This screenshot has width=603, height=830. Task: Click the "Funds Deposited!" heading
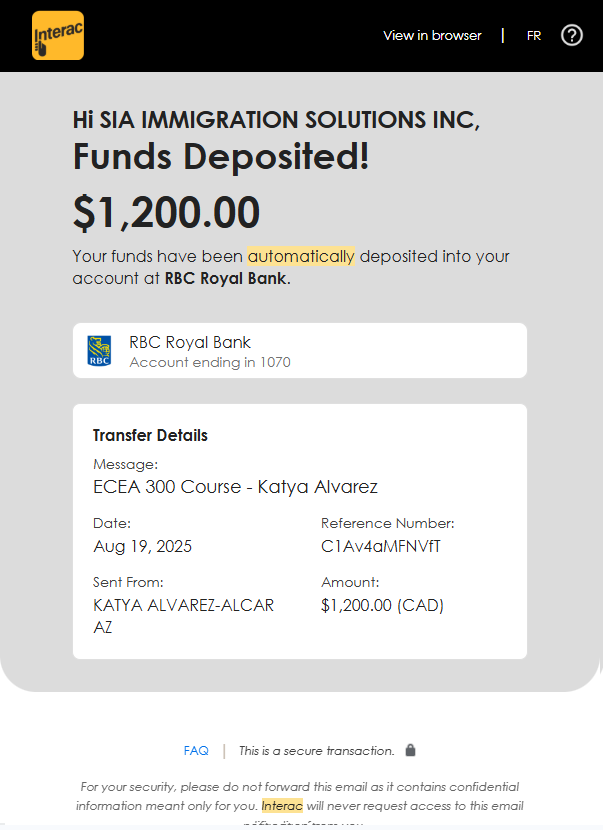(x=221, y=157)
